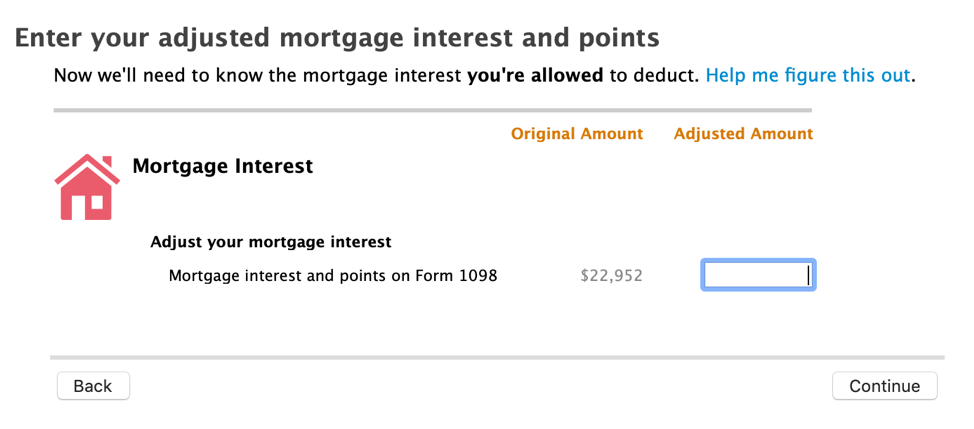Click the roof of the house icon
This screenshot has width=974, height=429.
[87, 169]
